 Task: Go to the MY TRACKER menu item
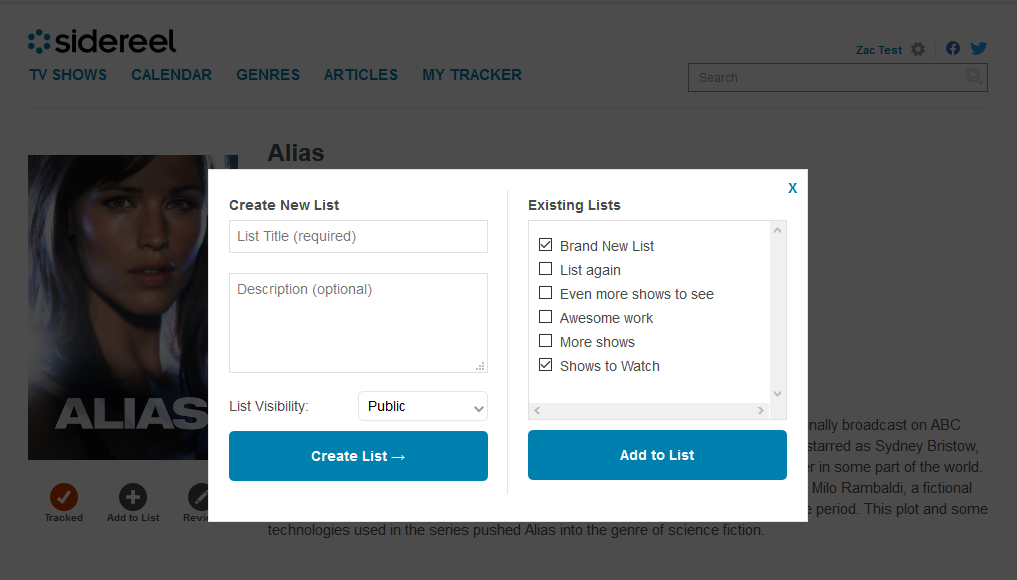click(x=472, y=75)
